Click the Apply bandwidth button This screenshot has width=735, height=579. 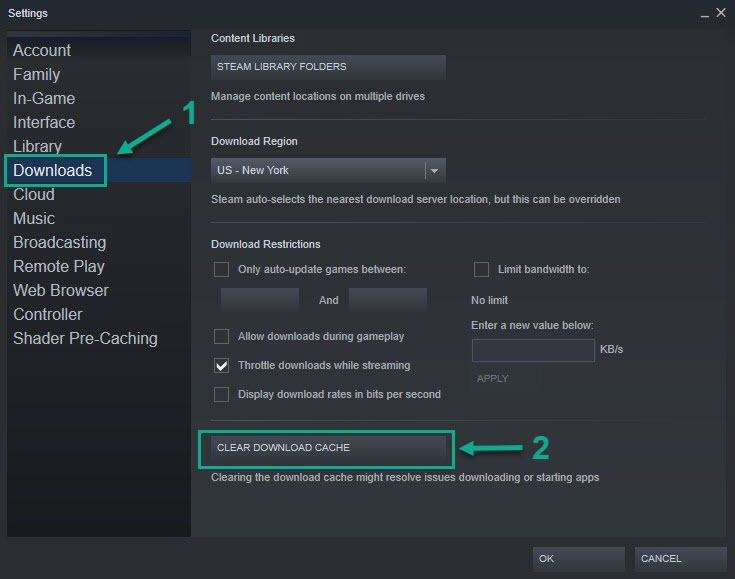(506, 379)
